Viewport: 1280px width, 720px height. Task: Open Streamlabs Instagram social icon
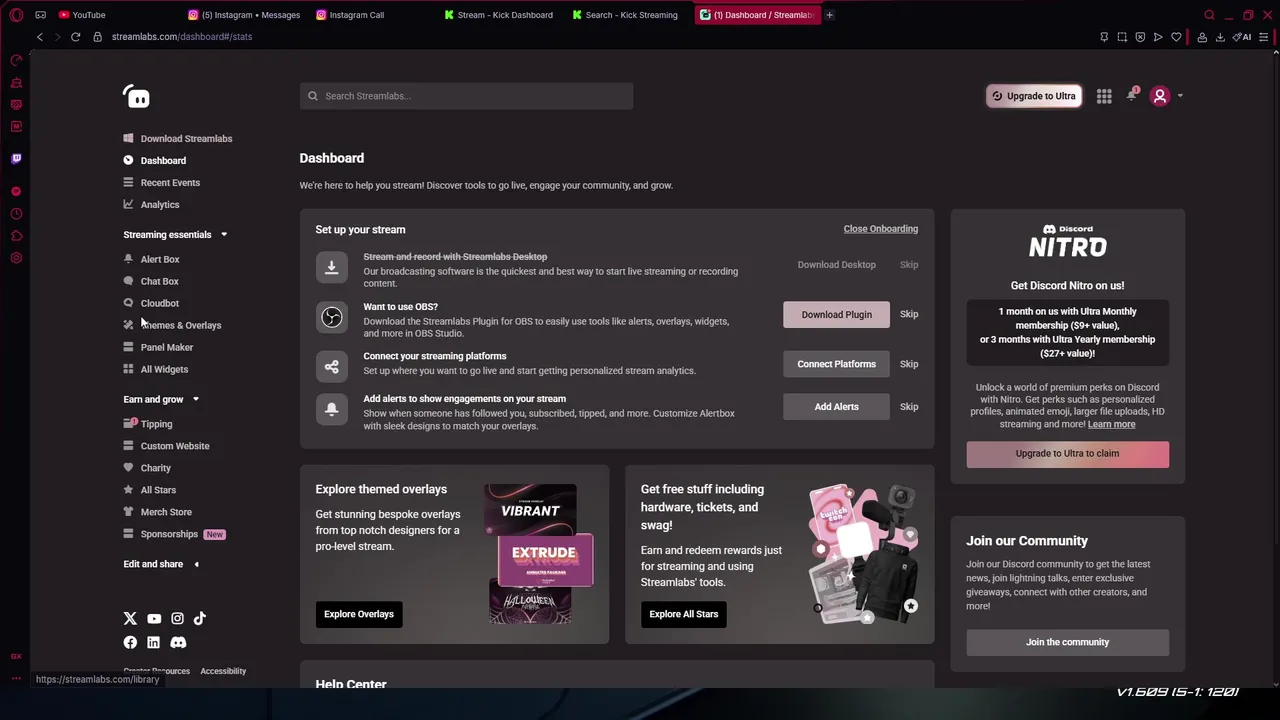click(177, 619)
